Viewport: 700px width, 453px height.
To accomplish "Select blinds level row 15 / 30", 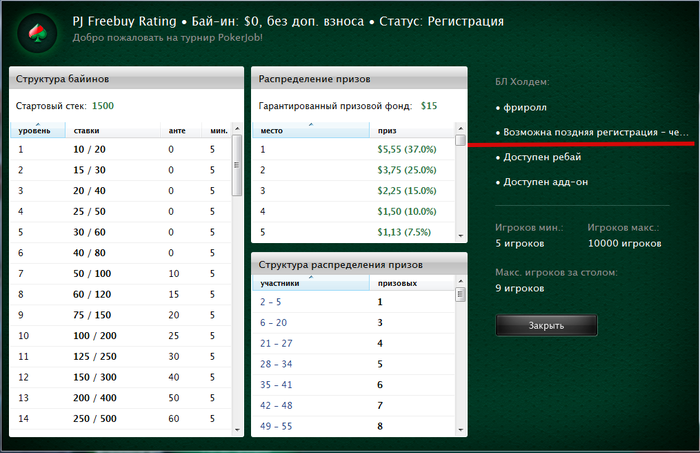I will tap(121, 170).
